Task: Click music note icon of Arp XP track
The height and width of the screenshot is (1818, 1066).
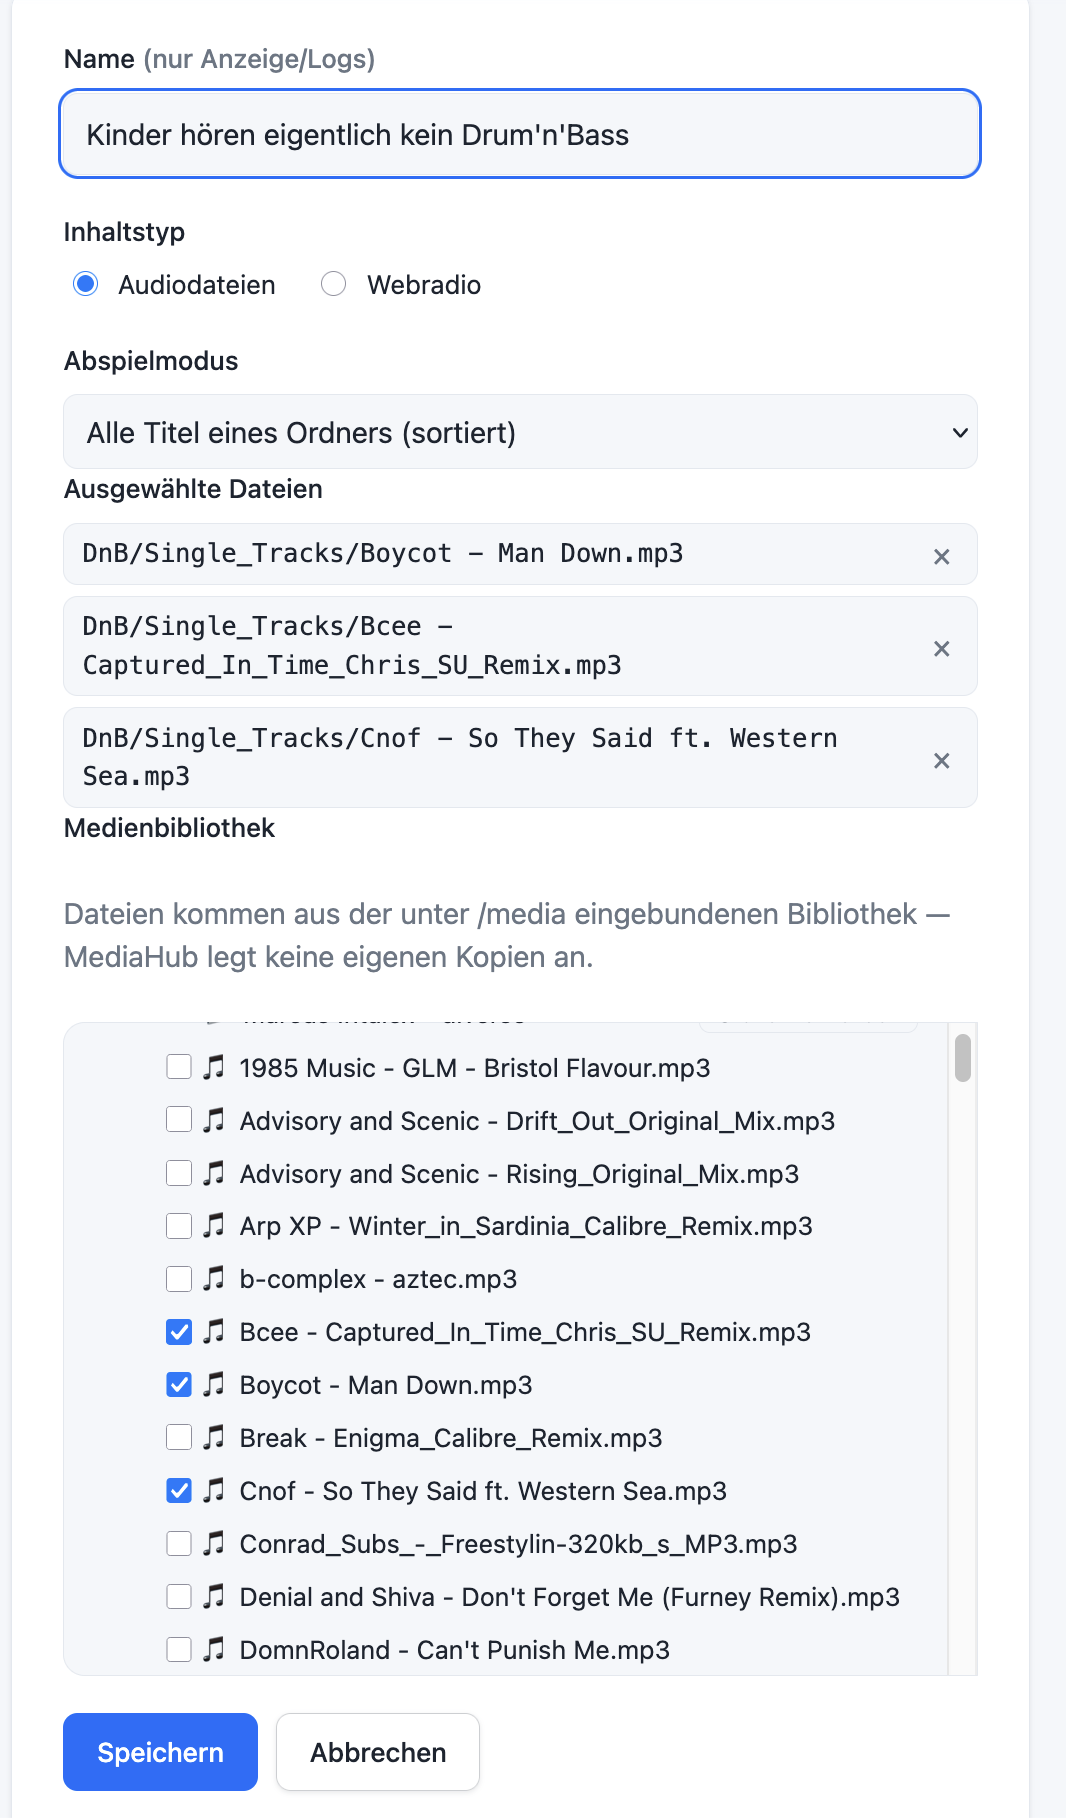Action: 214,1225
